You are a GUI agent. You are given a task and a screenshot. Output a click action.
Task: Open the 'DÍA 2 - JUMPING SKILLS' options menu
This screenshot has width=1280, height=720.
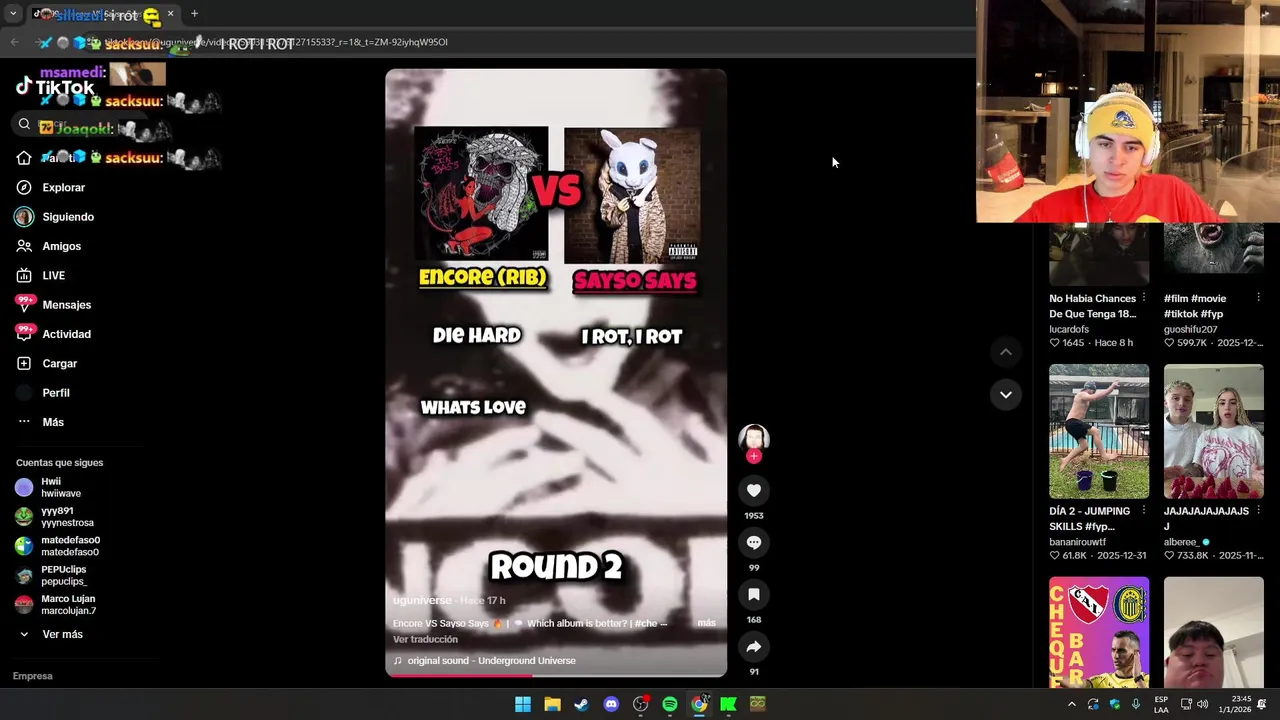tap(1144, 511)
